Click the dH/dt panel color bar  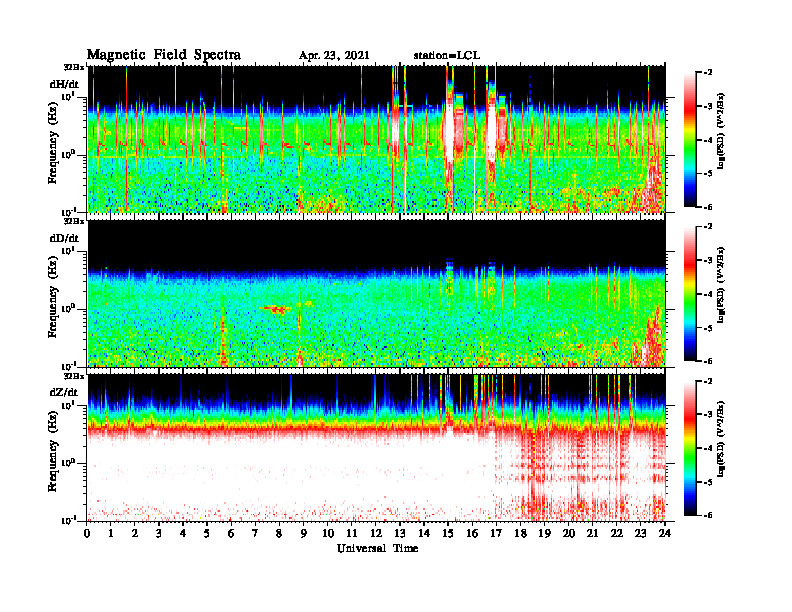pyautogui.click(x=690, y=139)
